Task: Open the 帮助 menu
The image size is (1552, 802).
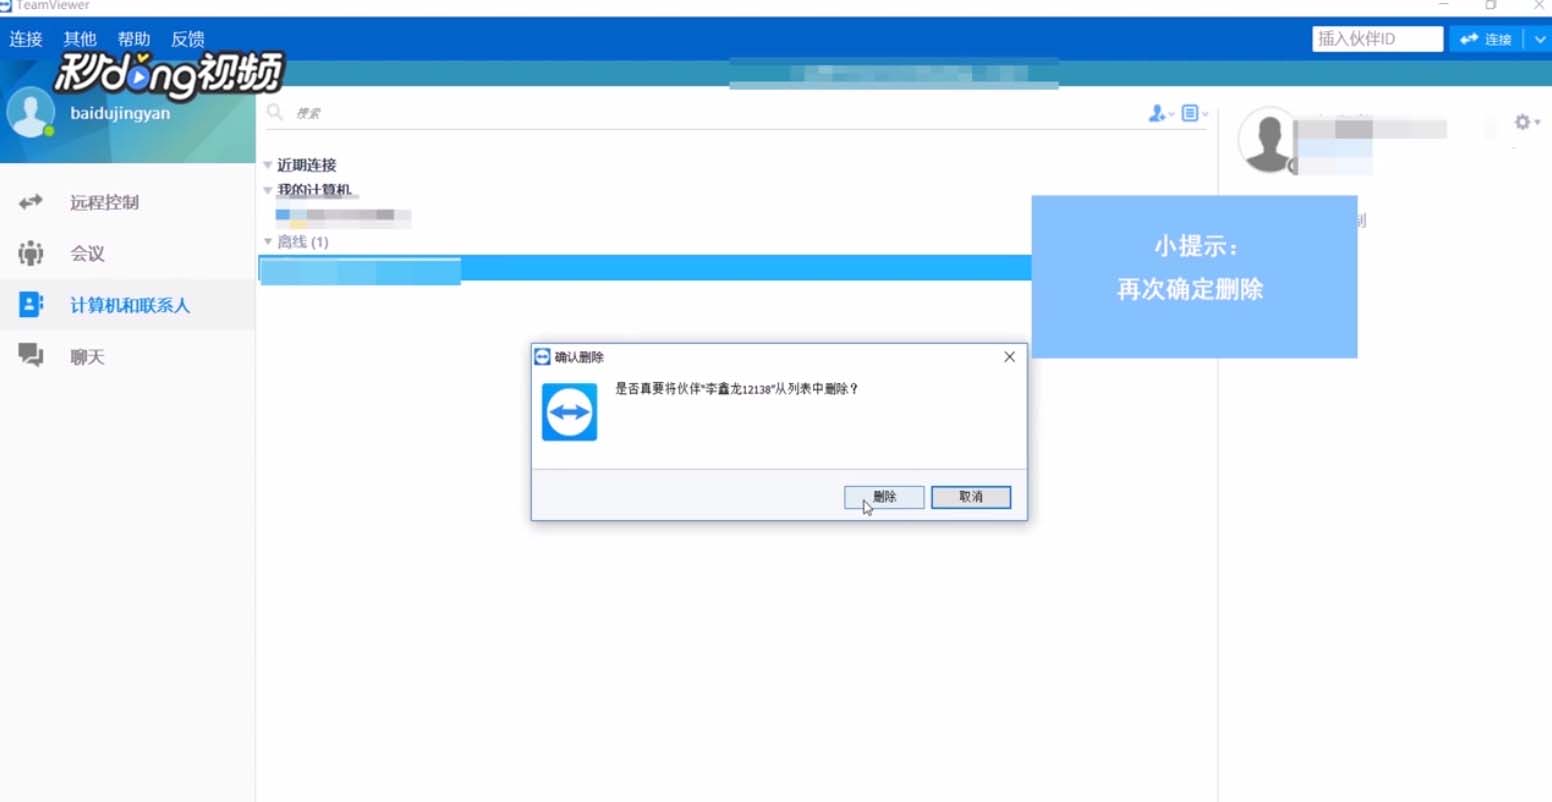Action: coord(134,39)
